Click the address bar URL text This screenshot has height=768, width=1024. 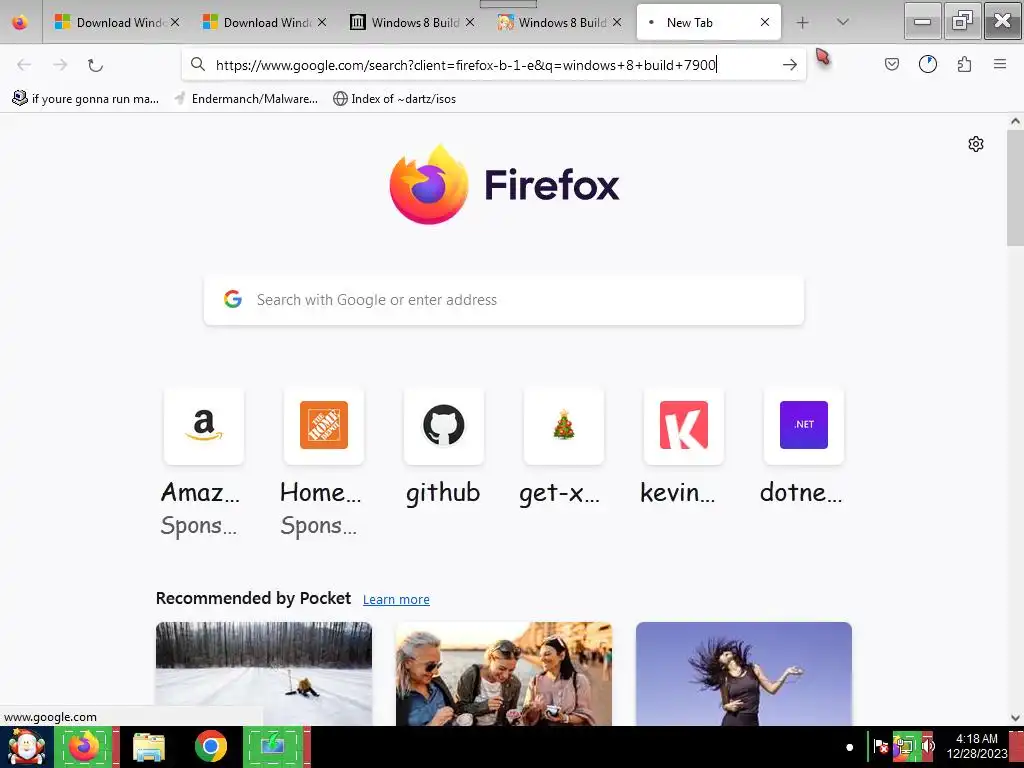pyautogui.click(x=466, y=65)
